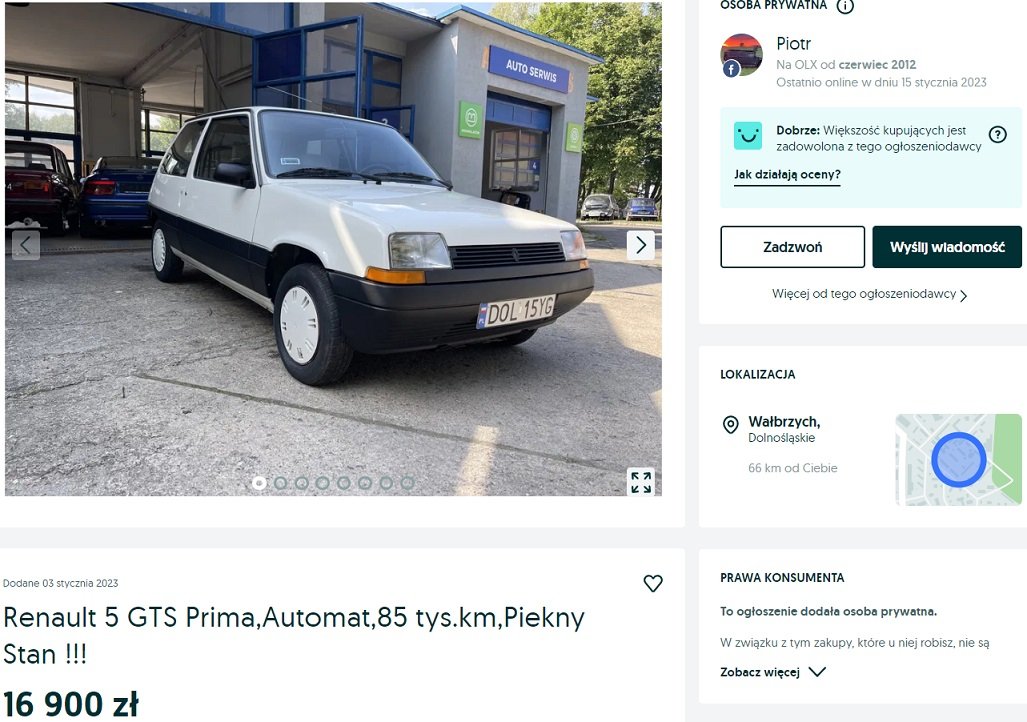1027x722 pixels.
Task: Select the first gallery dot indicator
Action: (259, 483)
